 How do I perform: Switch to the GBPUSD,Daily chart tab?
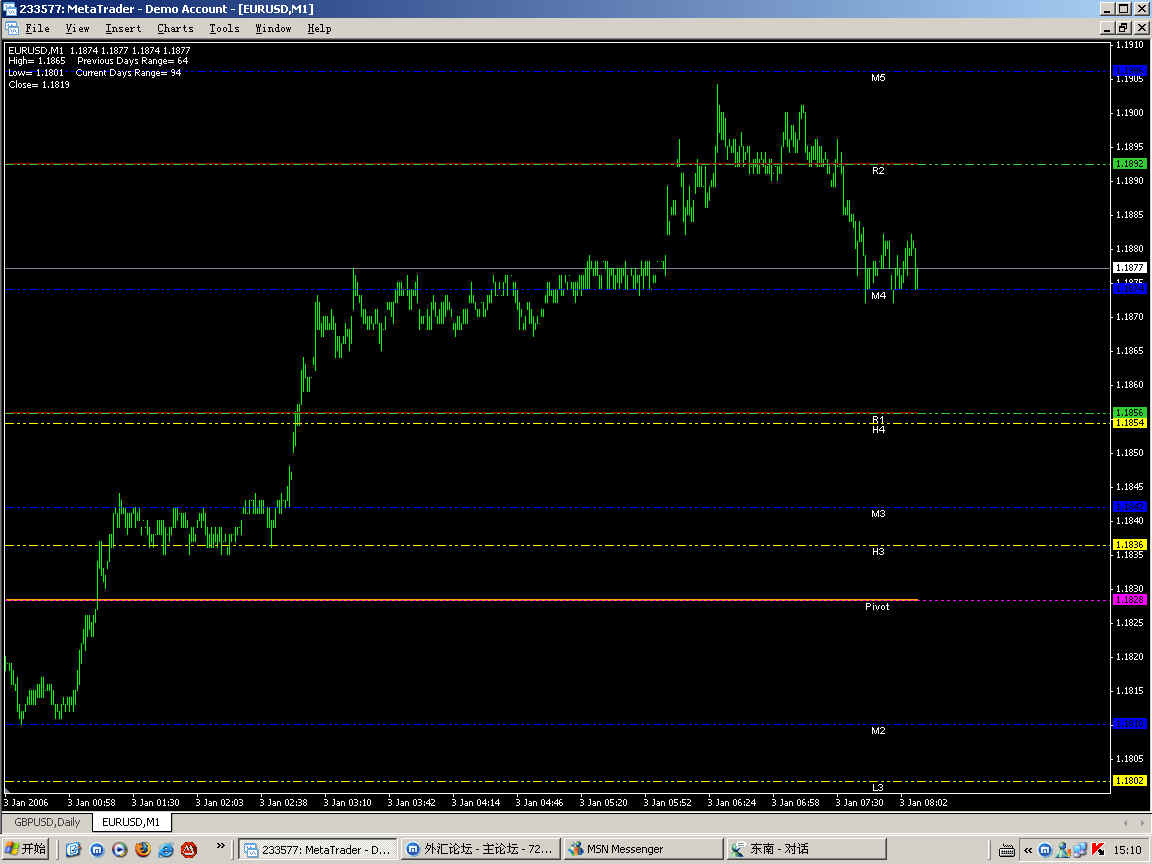pos(46,822)
